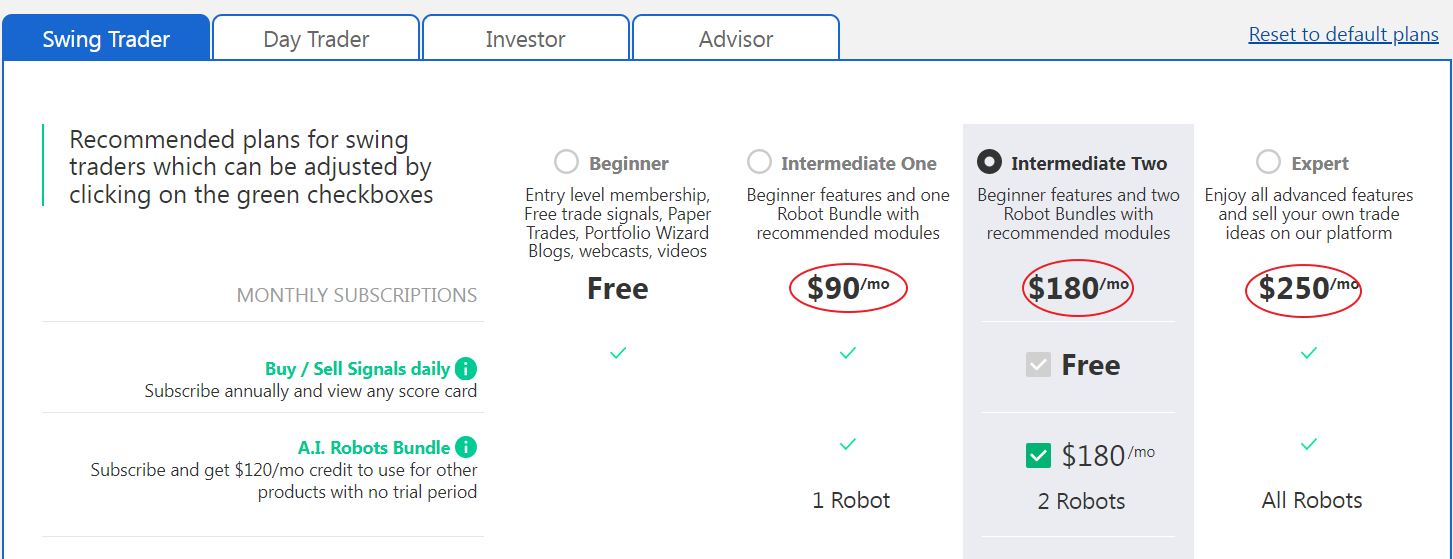
Task: Click Expert column's Buy/Sell Signals checkmark
Action: [1309, 353]
